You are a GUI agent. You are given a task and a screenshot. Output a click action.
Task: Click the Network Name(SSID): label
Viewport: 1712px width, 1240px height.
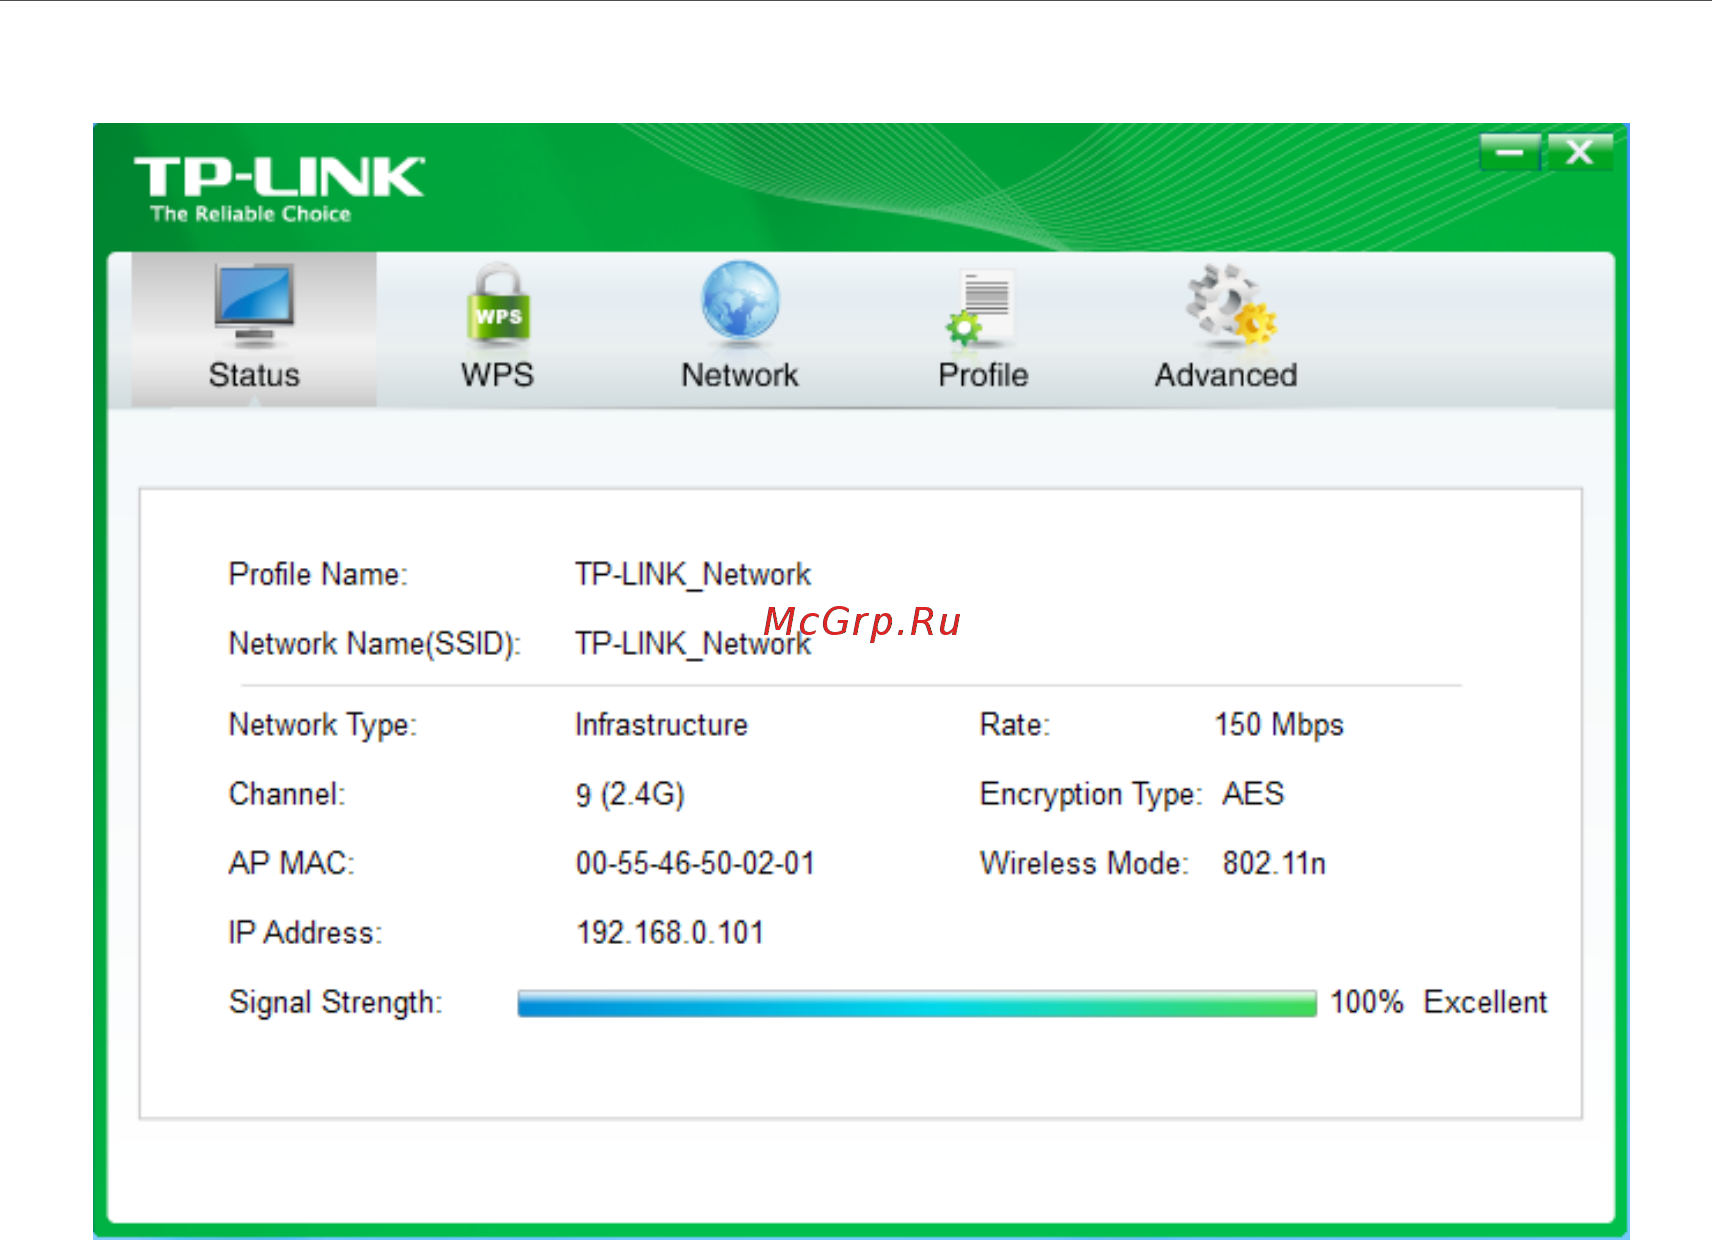point(375,645)
